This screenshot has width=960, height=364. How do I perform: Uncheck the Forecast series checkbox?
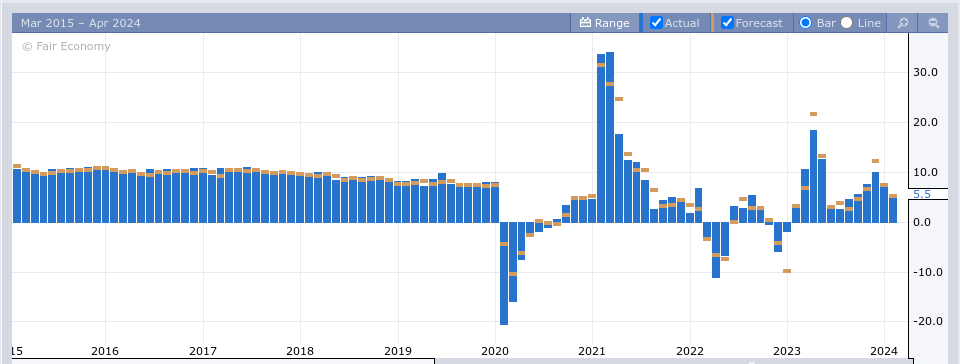click(x=727, y=23)
